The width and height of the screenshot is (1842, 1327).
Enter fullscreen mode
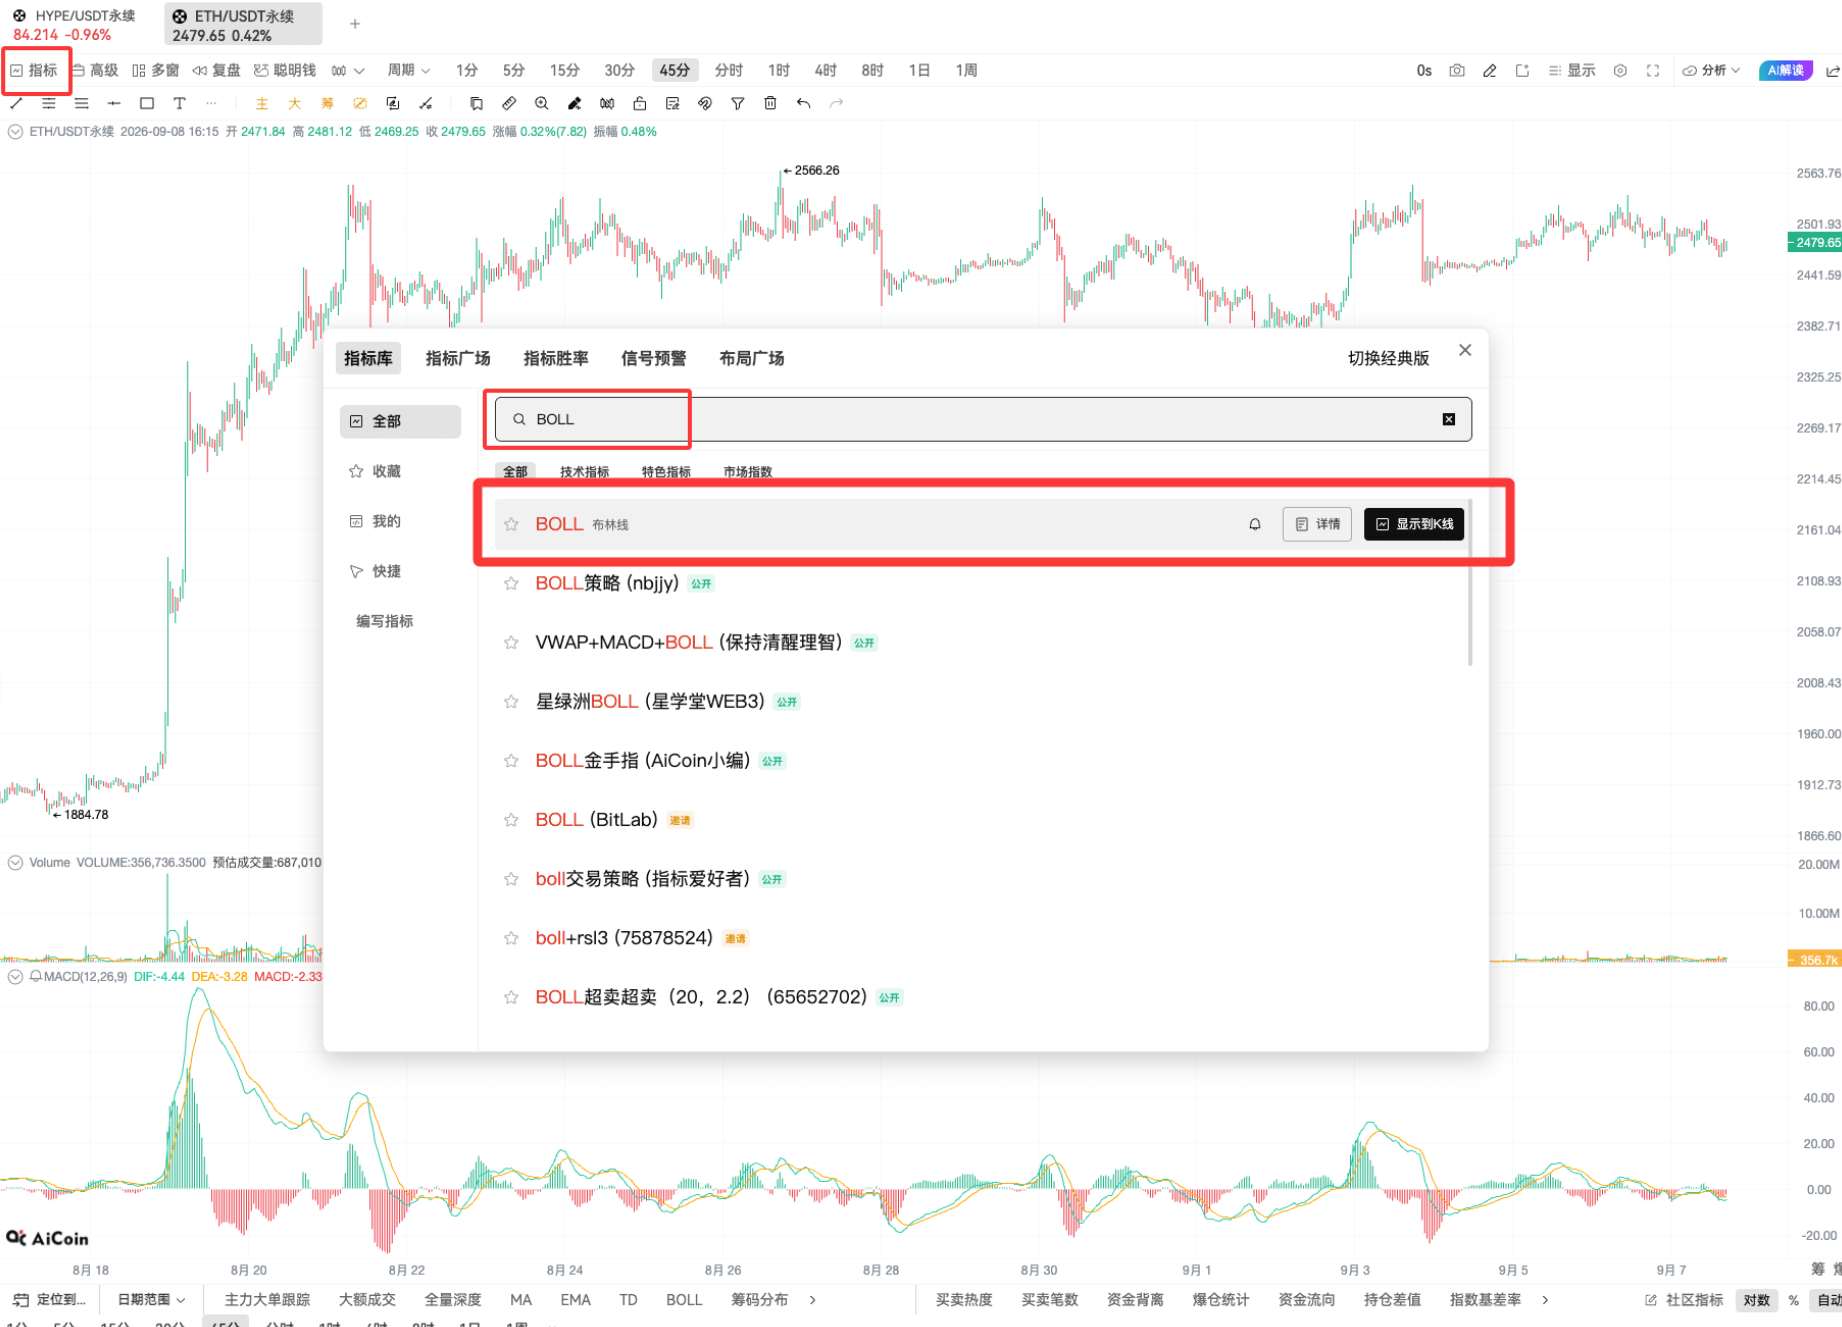click(x=1653, y=70)
